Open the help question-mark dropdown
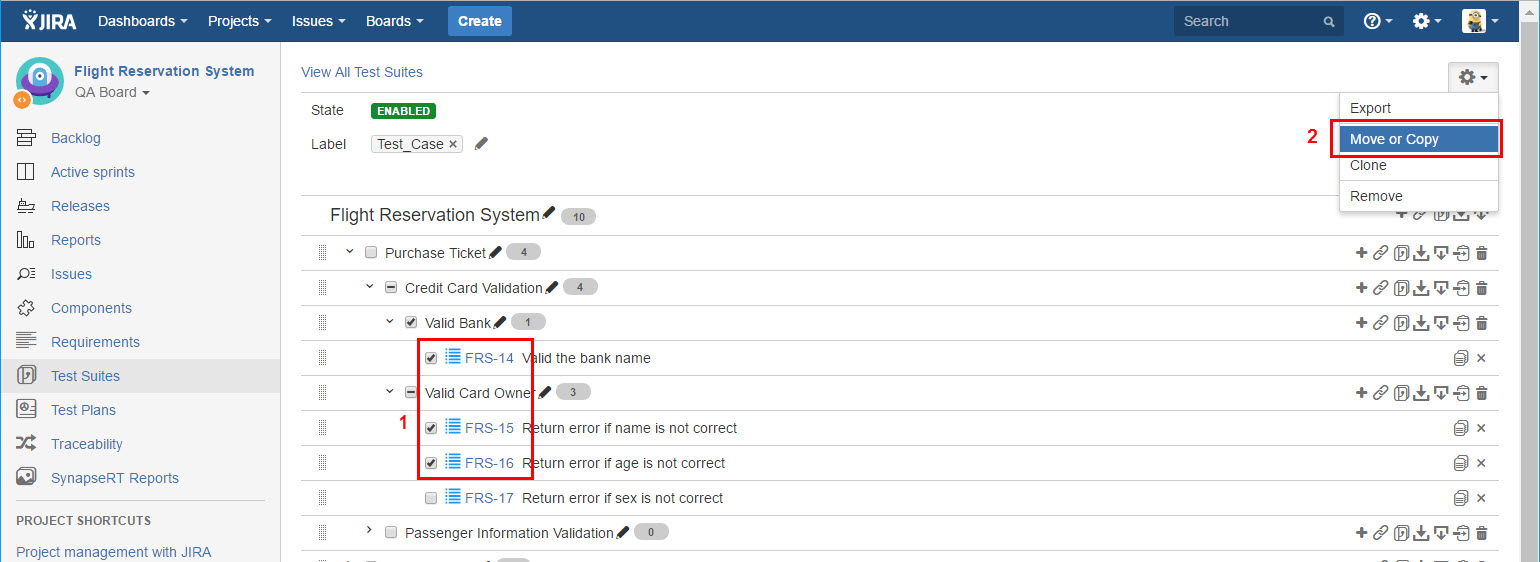The image size is (1540, 562). pos(1378,21)
